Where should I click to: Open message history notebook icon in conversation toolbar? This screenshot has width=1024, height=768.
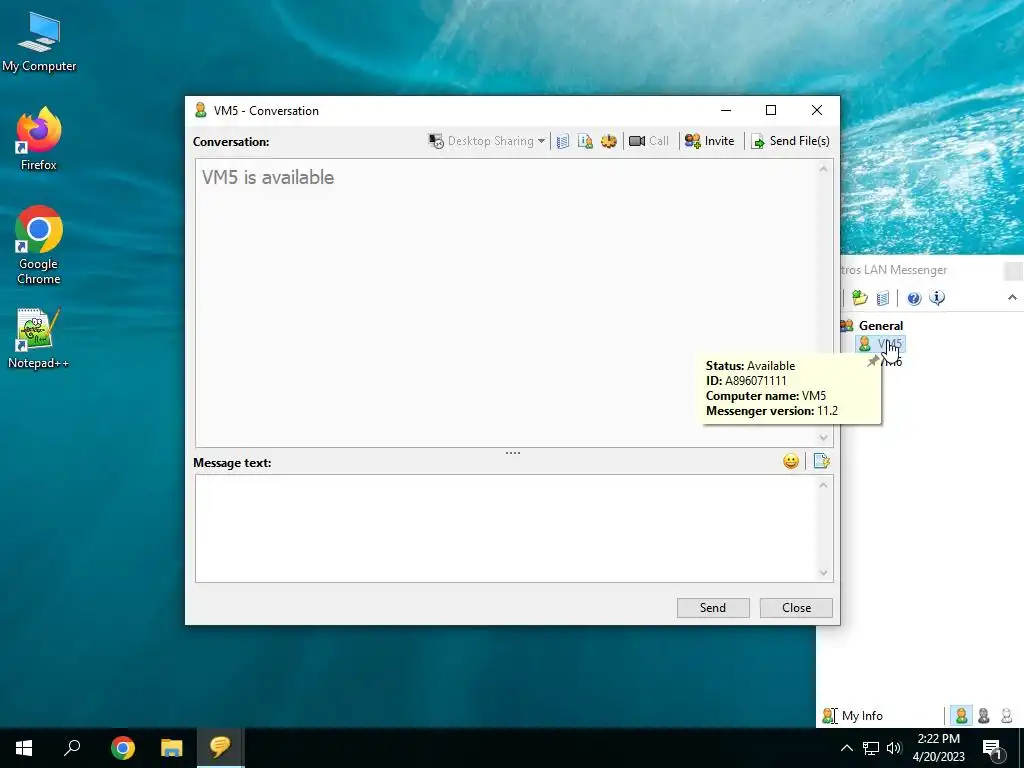click(x=563, y=141)
